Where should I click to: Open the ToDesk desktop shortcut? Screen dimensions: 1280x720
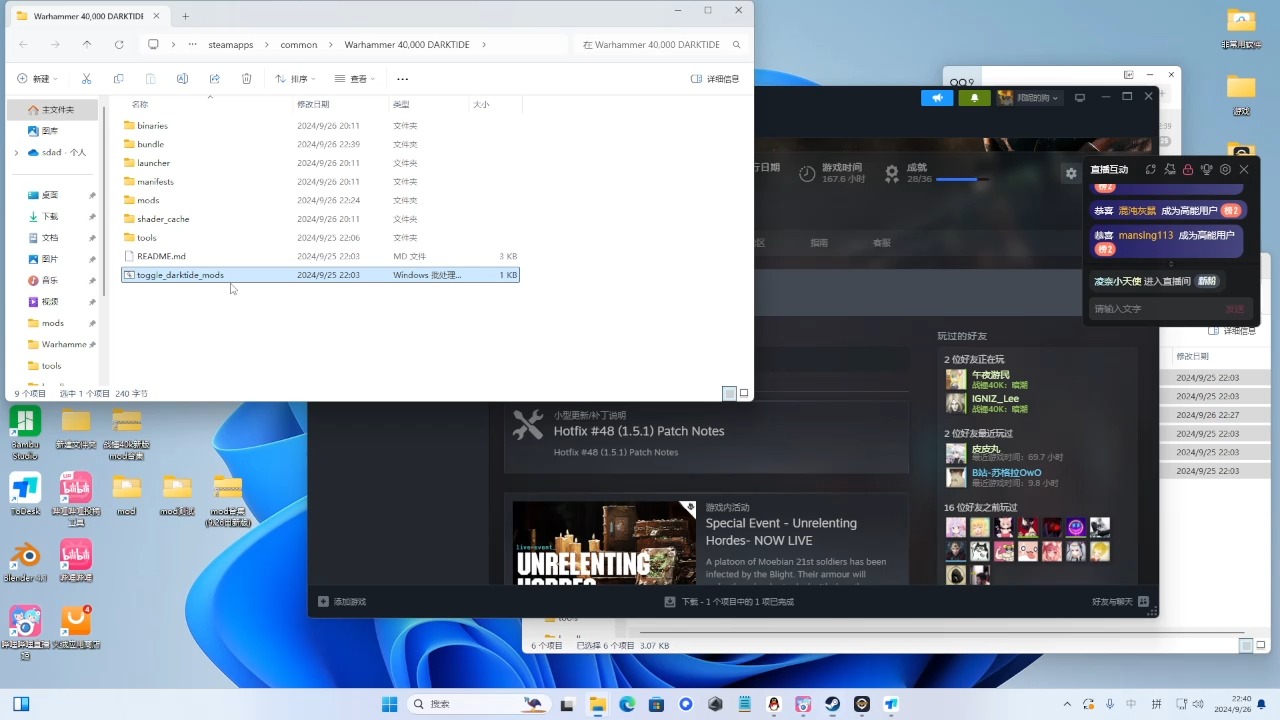click(25, 494)
